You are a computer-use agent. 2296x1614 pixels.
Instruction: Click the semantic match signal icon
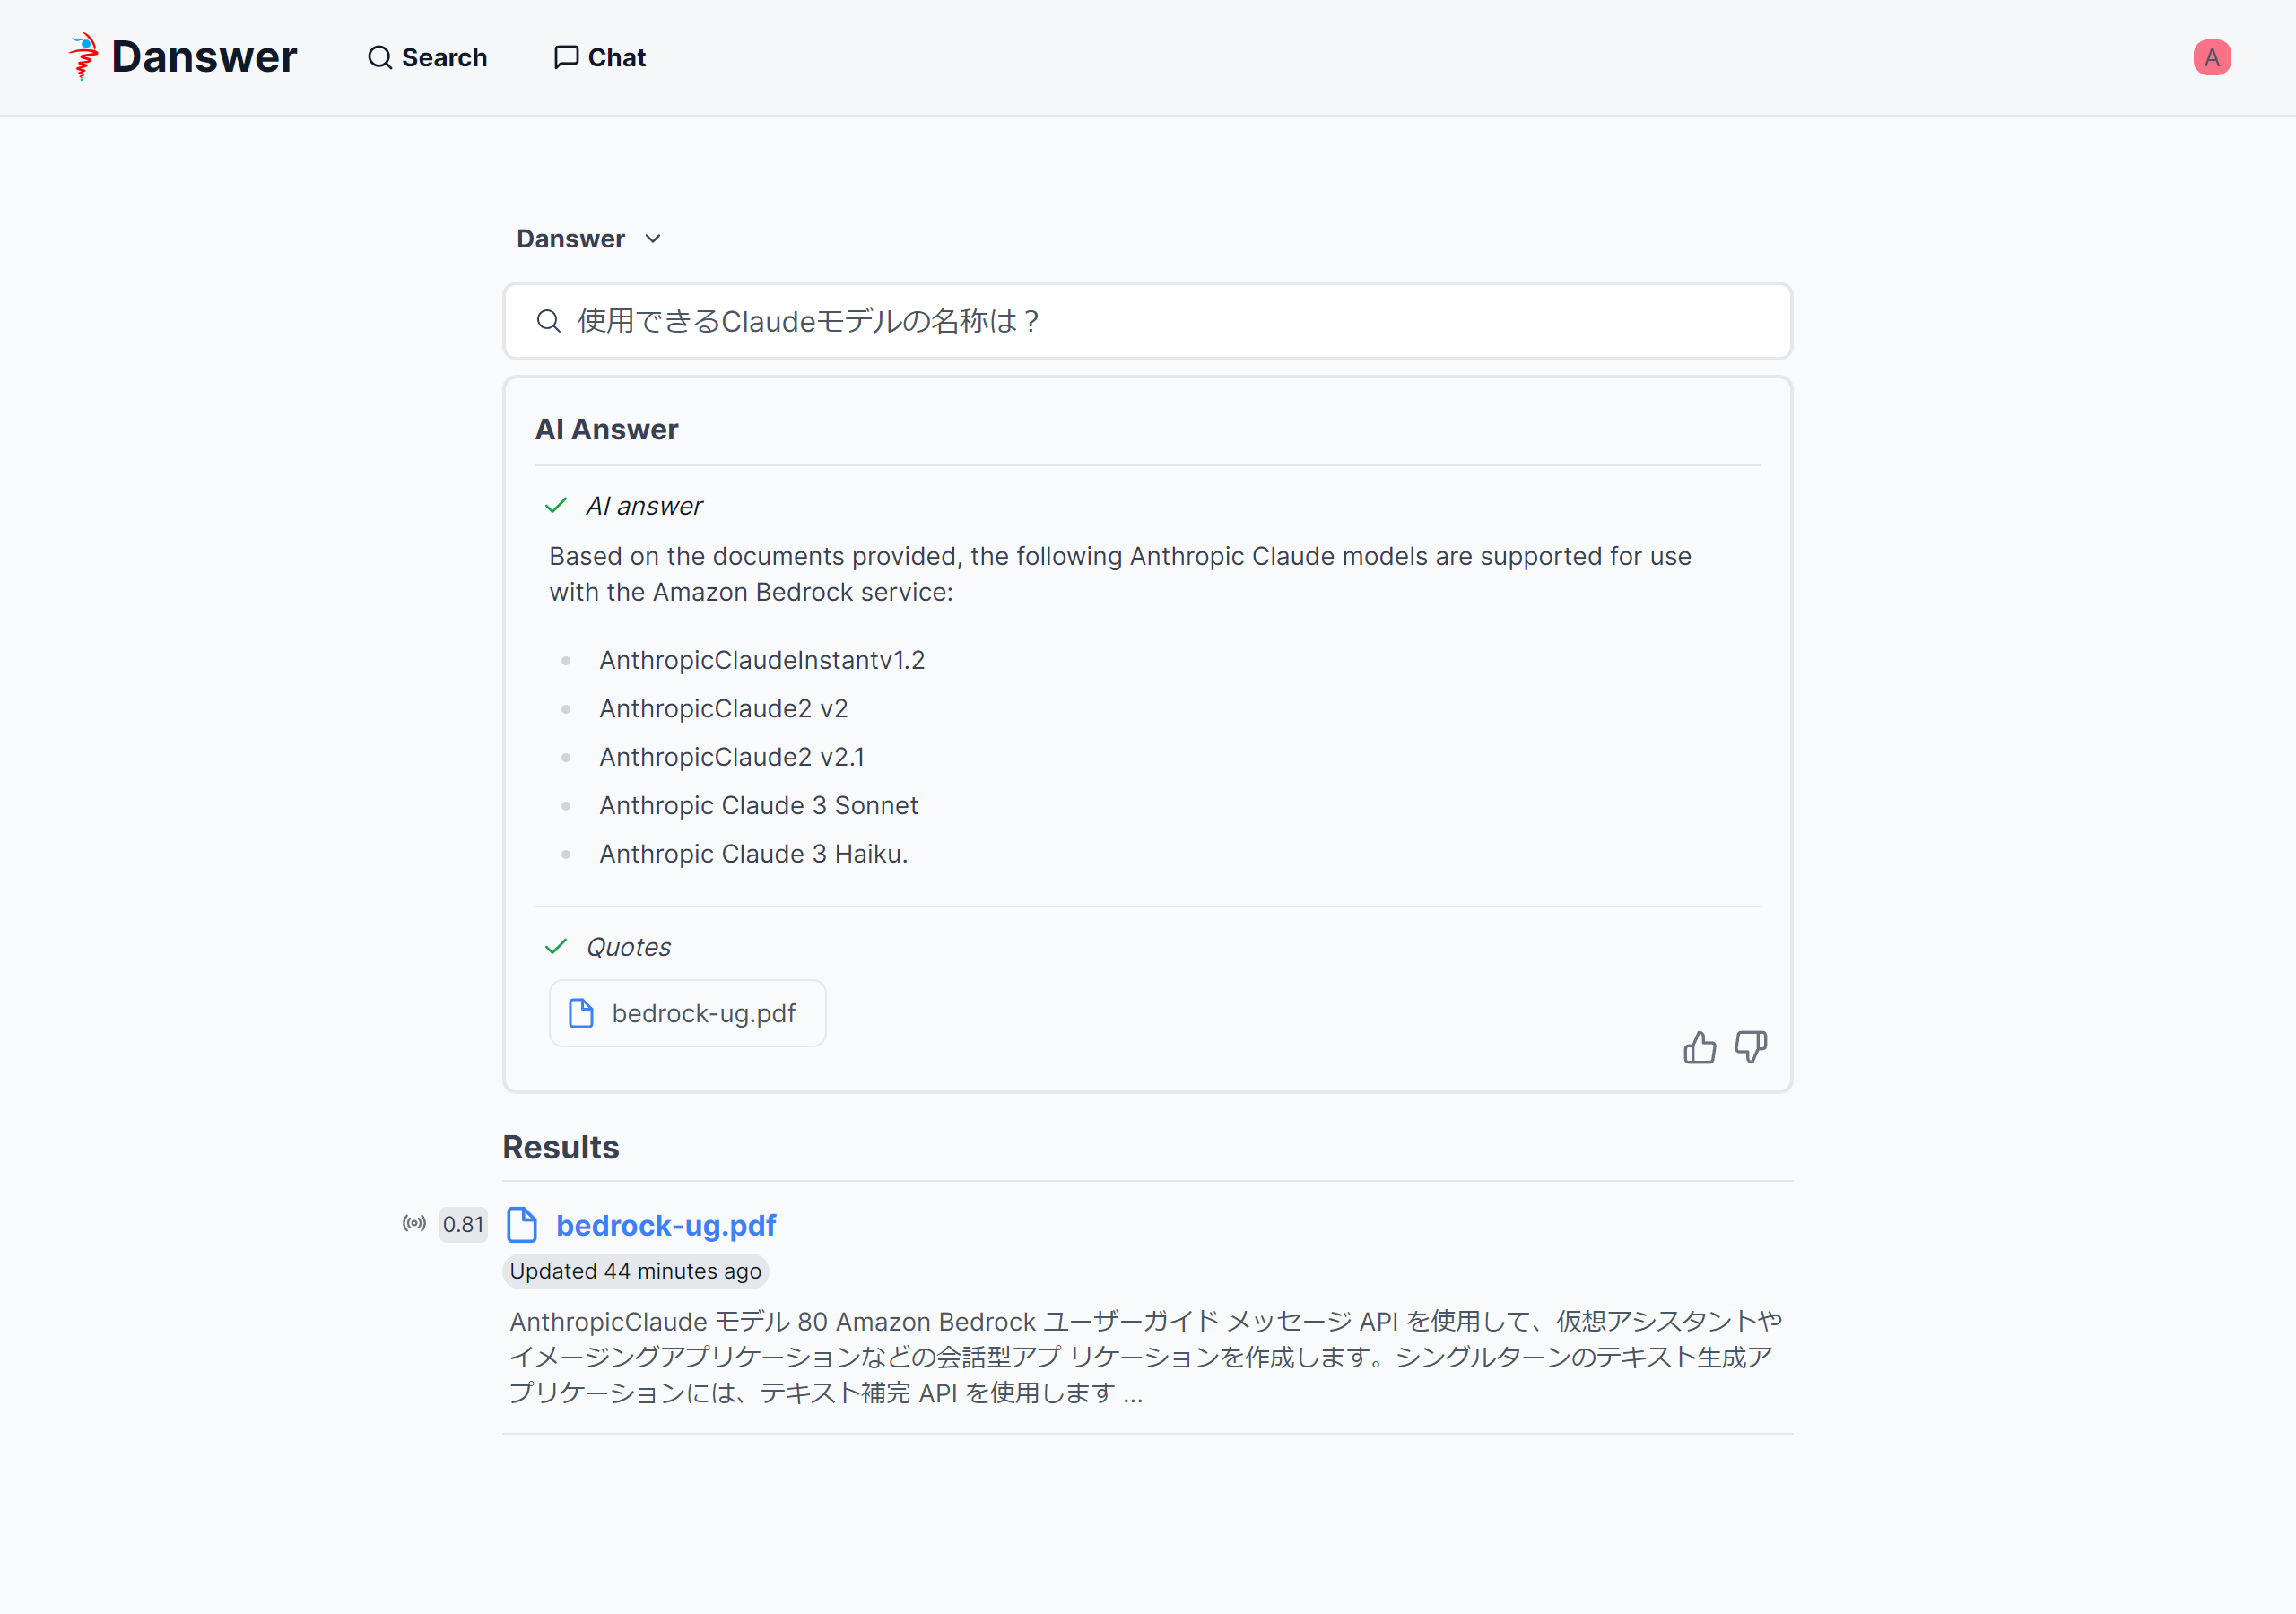(x=414, y=1224)
